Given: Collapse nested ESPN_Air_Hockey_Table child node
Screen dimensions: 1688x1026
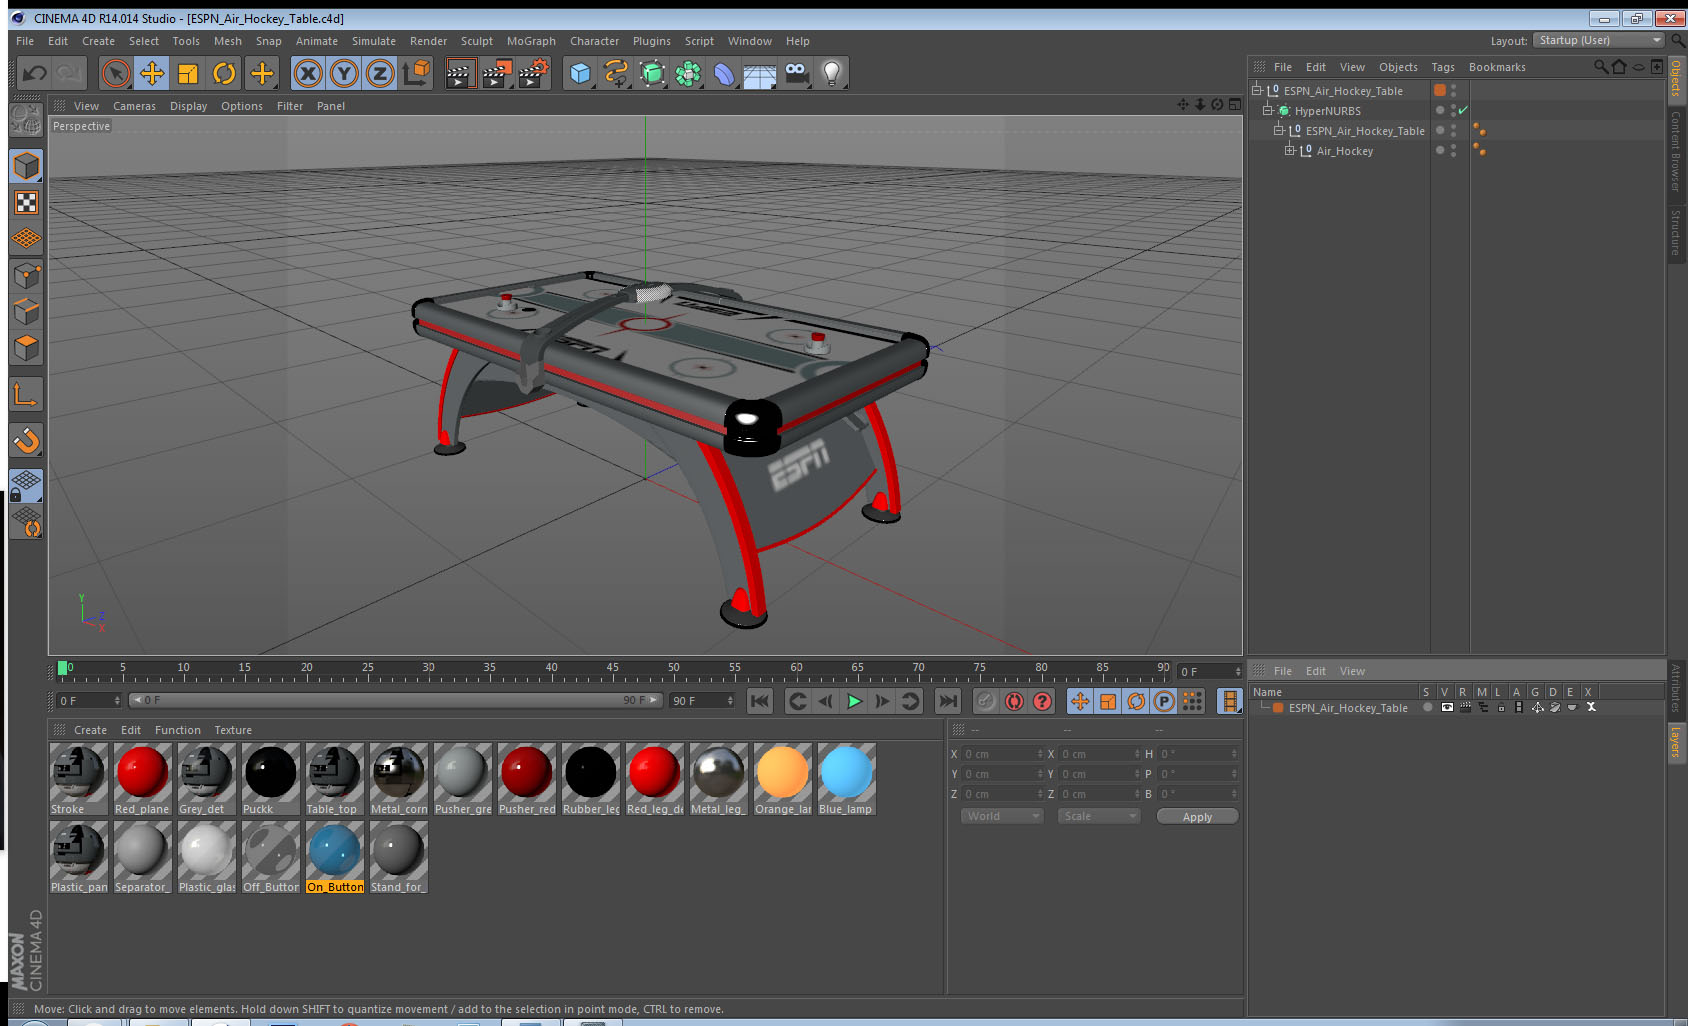Looking at the screenshot, I should pyautogui.click(x=1278, y=130).
